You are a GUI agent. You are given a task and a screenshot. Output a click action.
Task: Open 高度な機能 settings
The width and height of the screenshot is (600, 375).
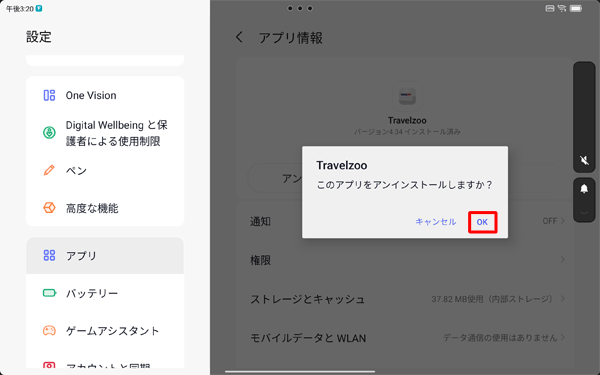[105, 208]
